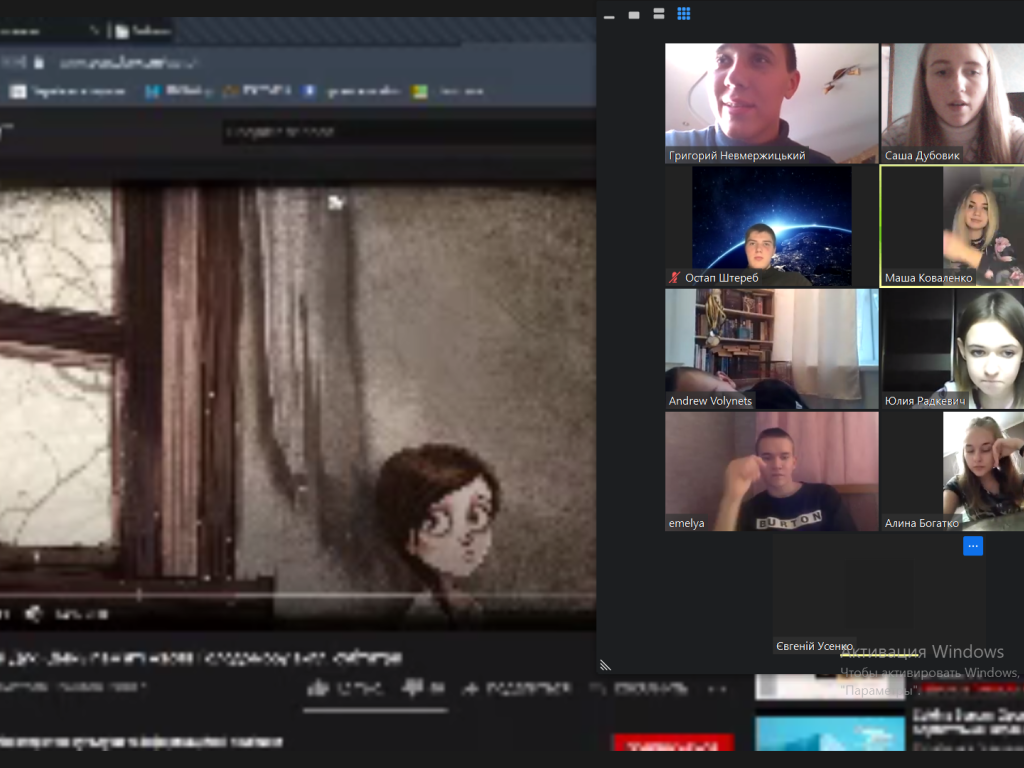Switch to single active speaker view
Screen dimensions: 1024x768
pos(634,15)
